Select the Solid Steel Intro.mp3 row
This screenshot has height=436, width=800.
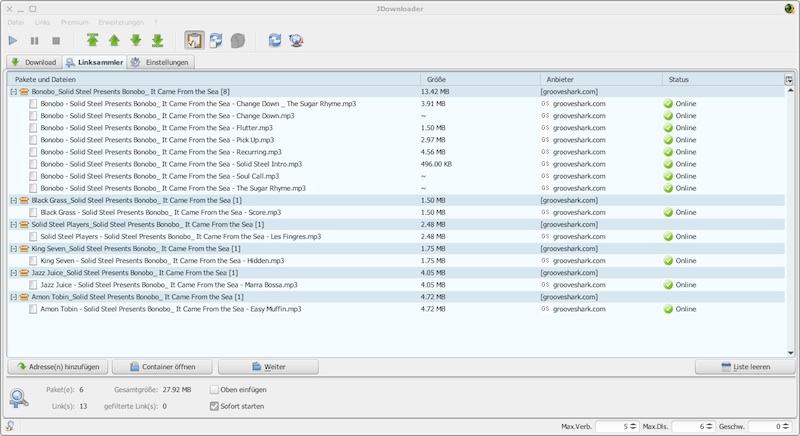coord(396,164)
